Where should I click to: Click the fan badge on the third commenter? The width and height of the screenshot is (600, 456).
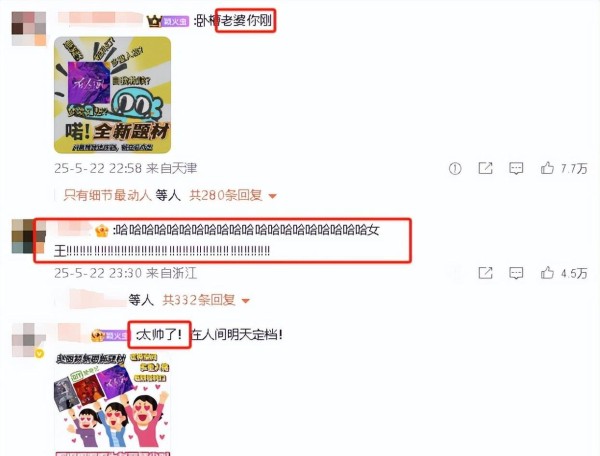click(116, 336)
